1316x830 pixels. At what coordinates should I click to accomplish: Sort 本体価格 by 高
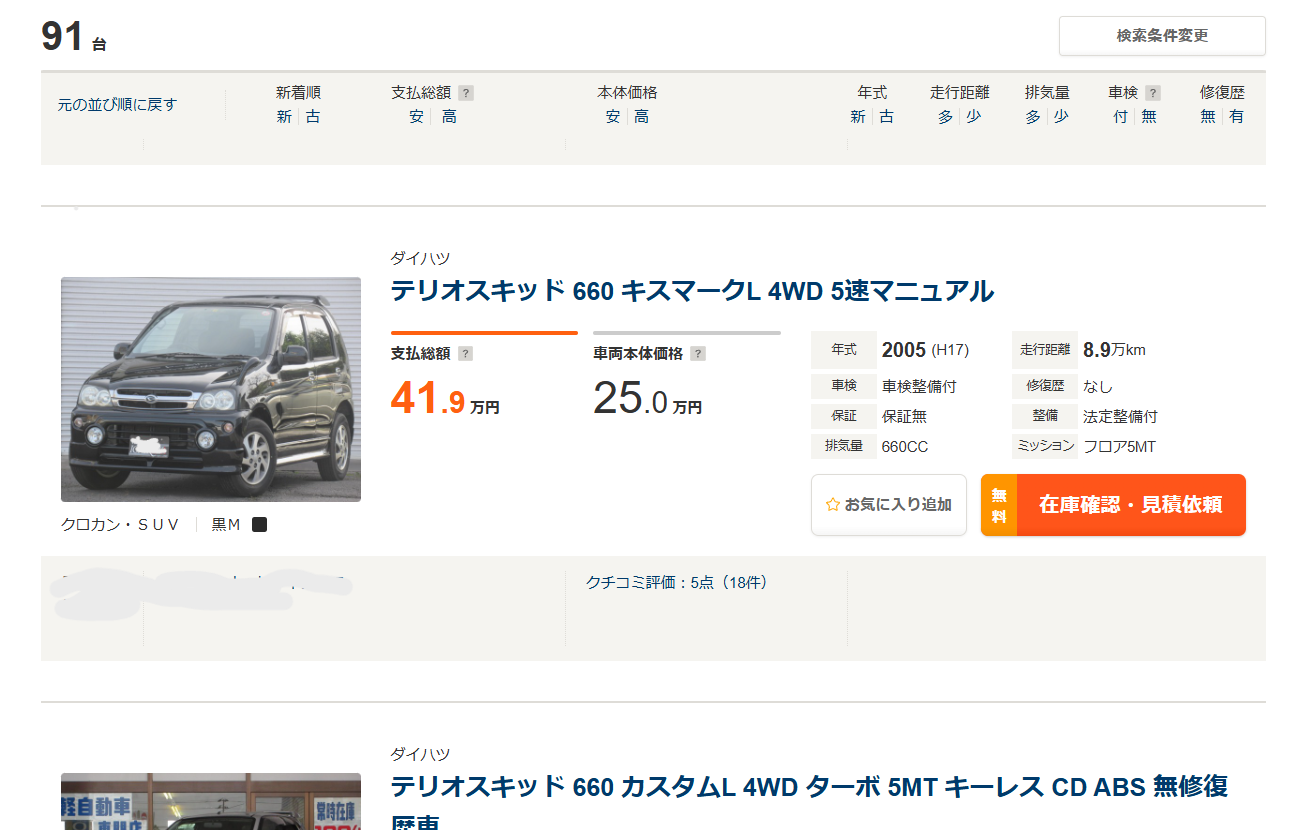pyautogui.click(x=641, y=116)
